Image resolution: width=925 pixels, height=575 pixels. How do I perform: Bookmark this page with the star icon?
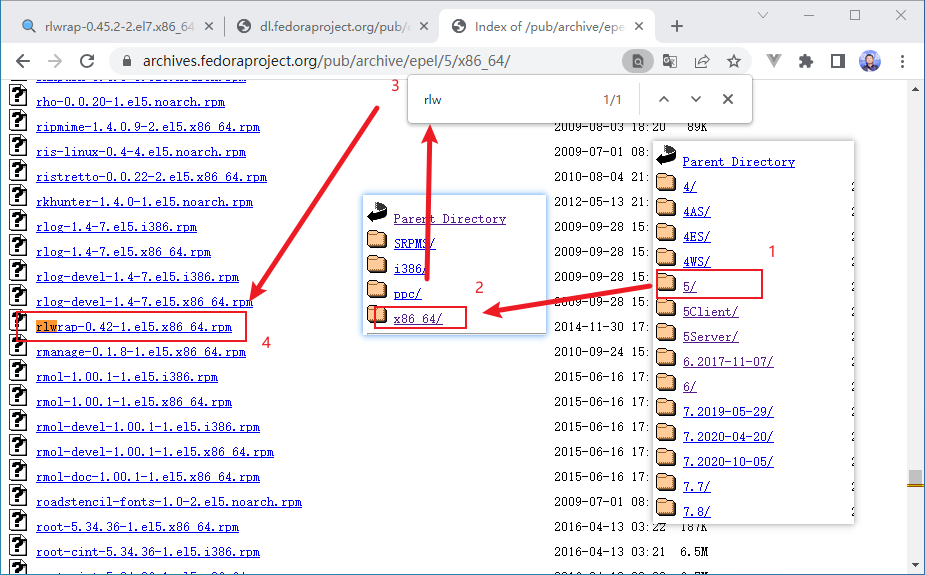tap(734, 61)
